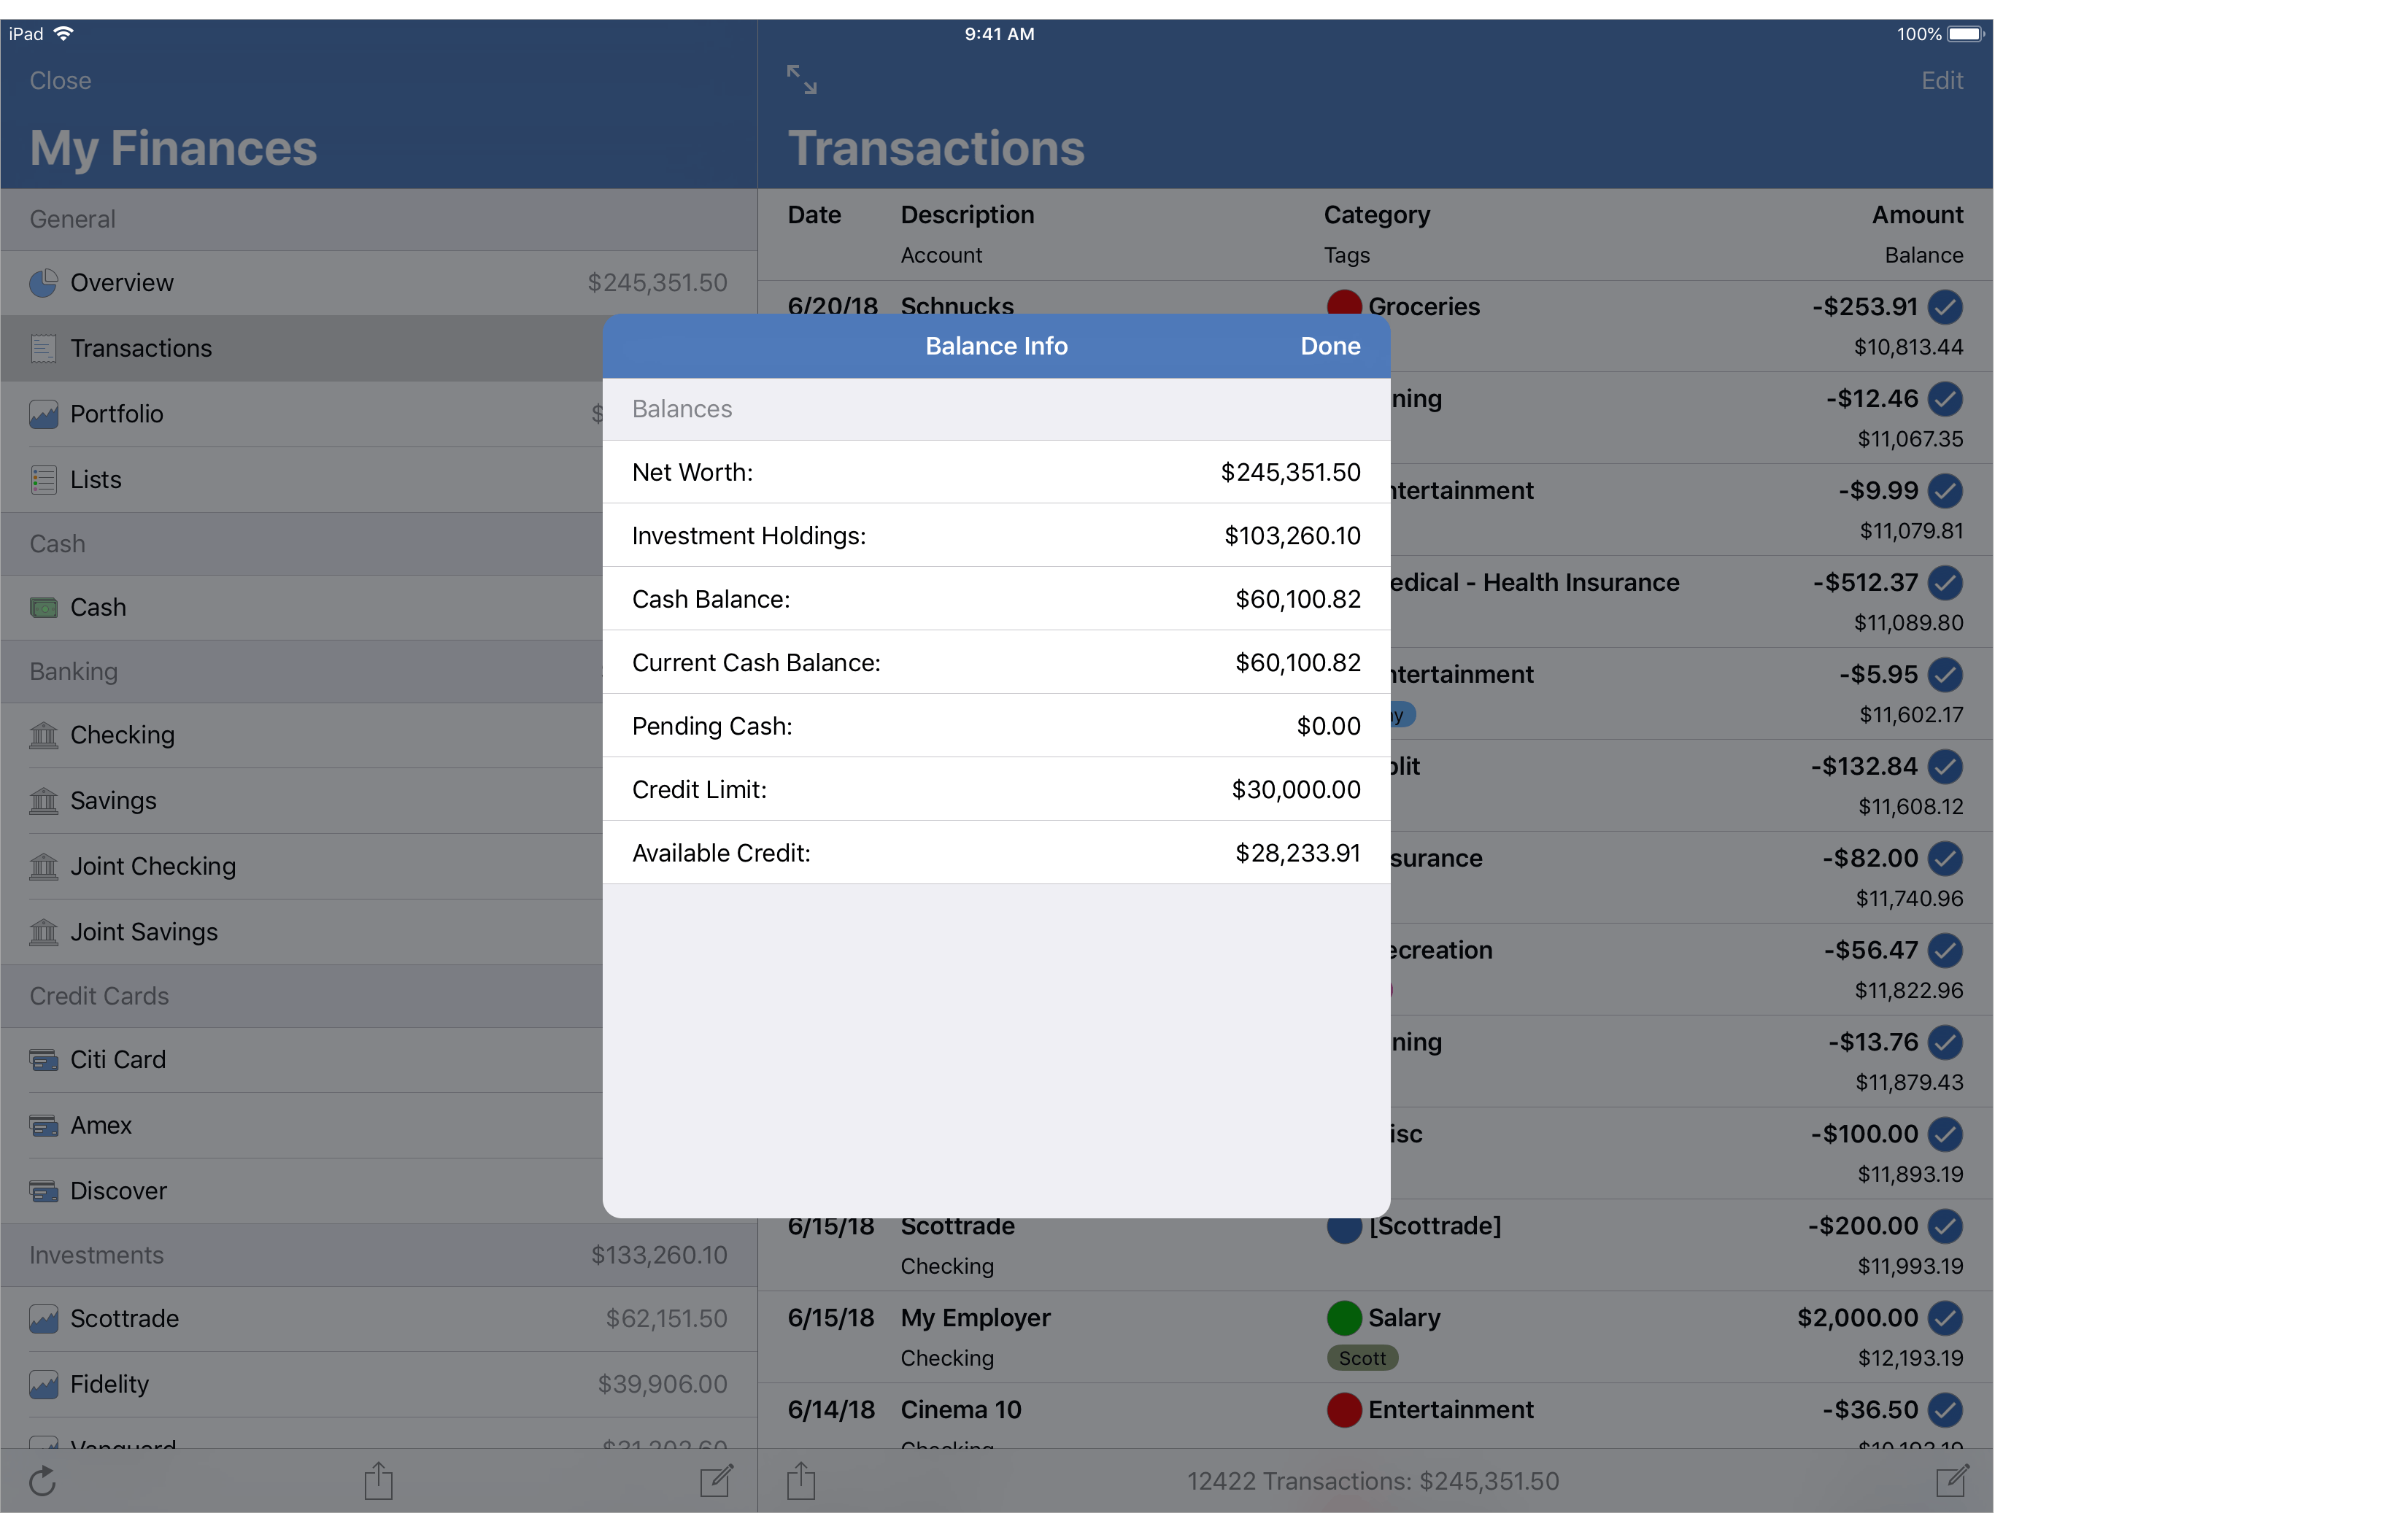Viewport: 2408px width, 1532px height.
Task: Click the sidebar compose new account icon
Action: [716, 1480]
